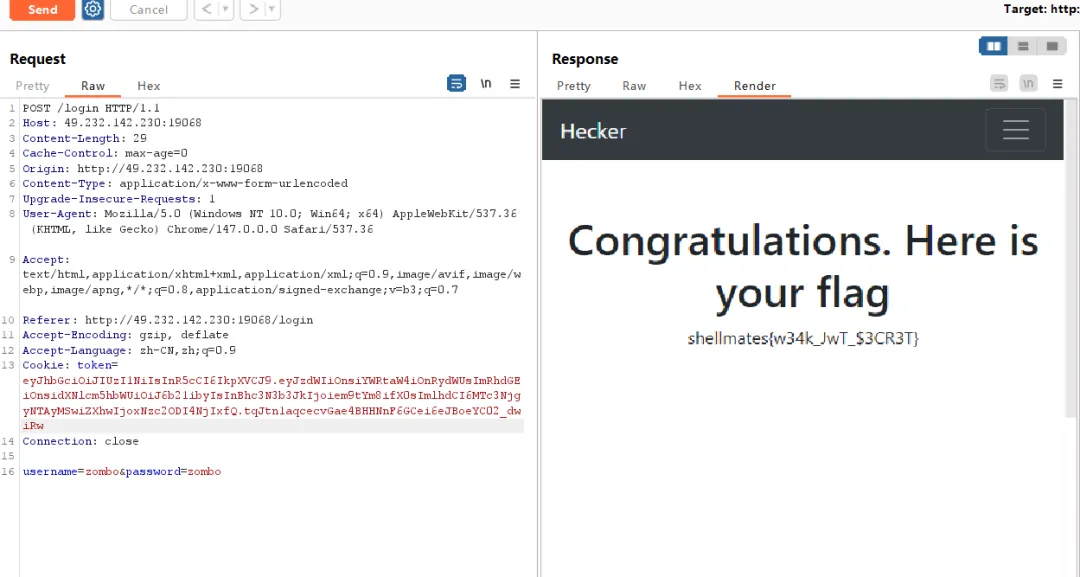Open back history dropdown arrow
Image resolution: width=1080 pixels, height=577 pixels.
[226, 10]
